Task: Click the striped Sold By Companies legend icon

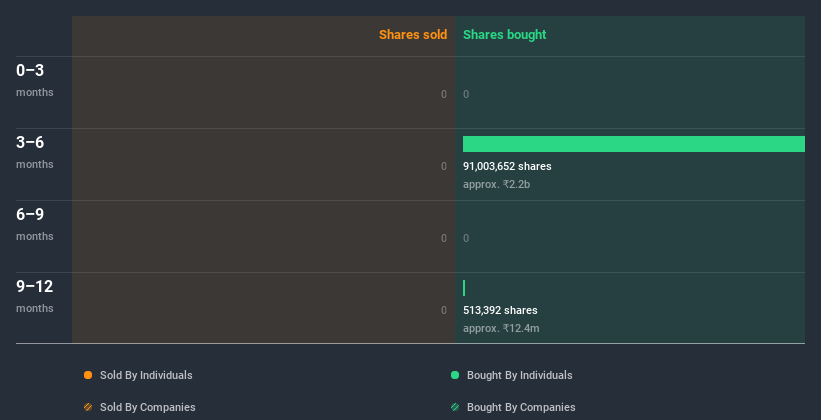Action: click(x=88, y=407)
